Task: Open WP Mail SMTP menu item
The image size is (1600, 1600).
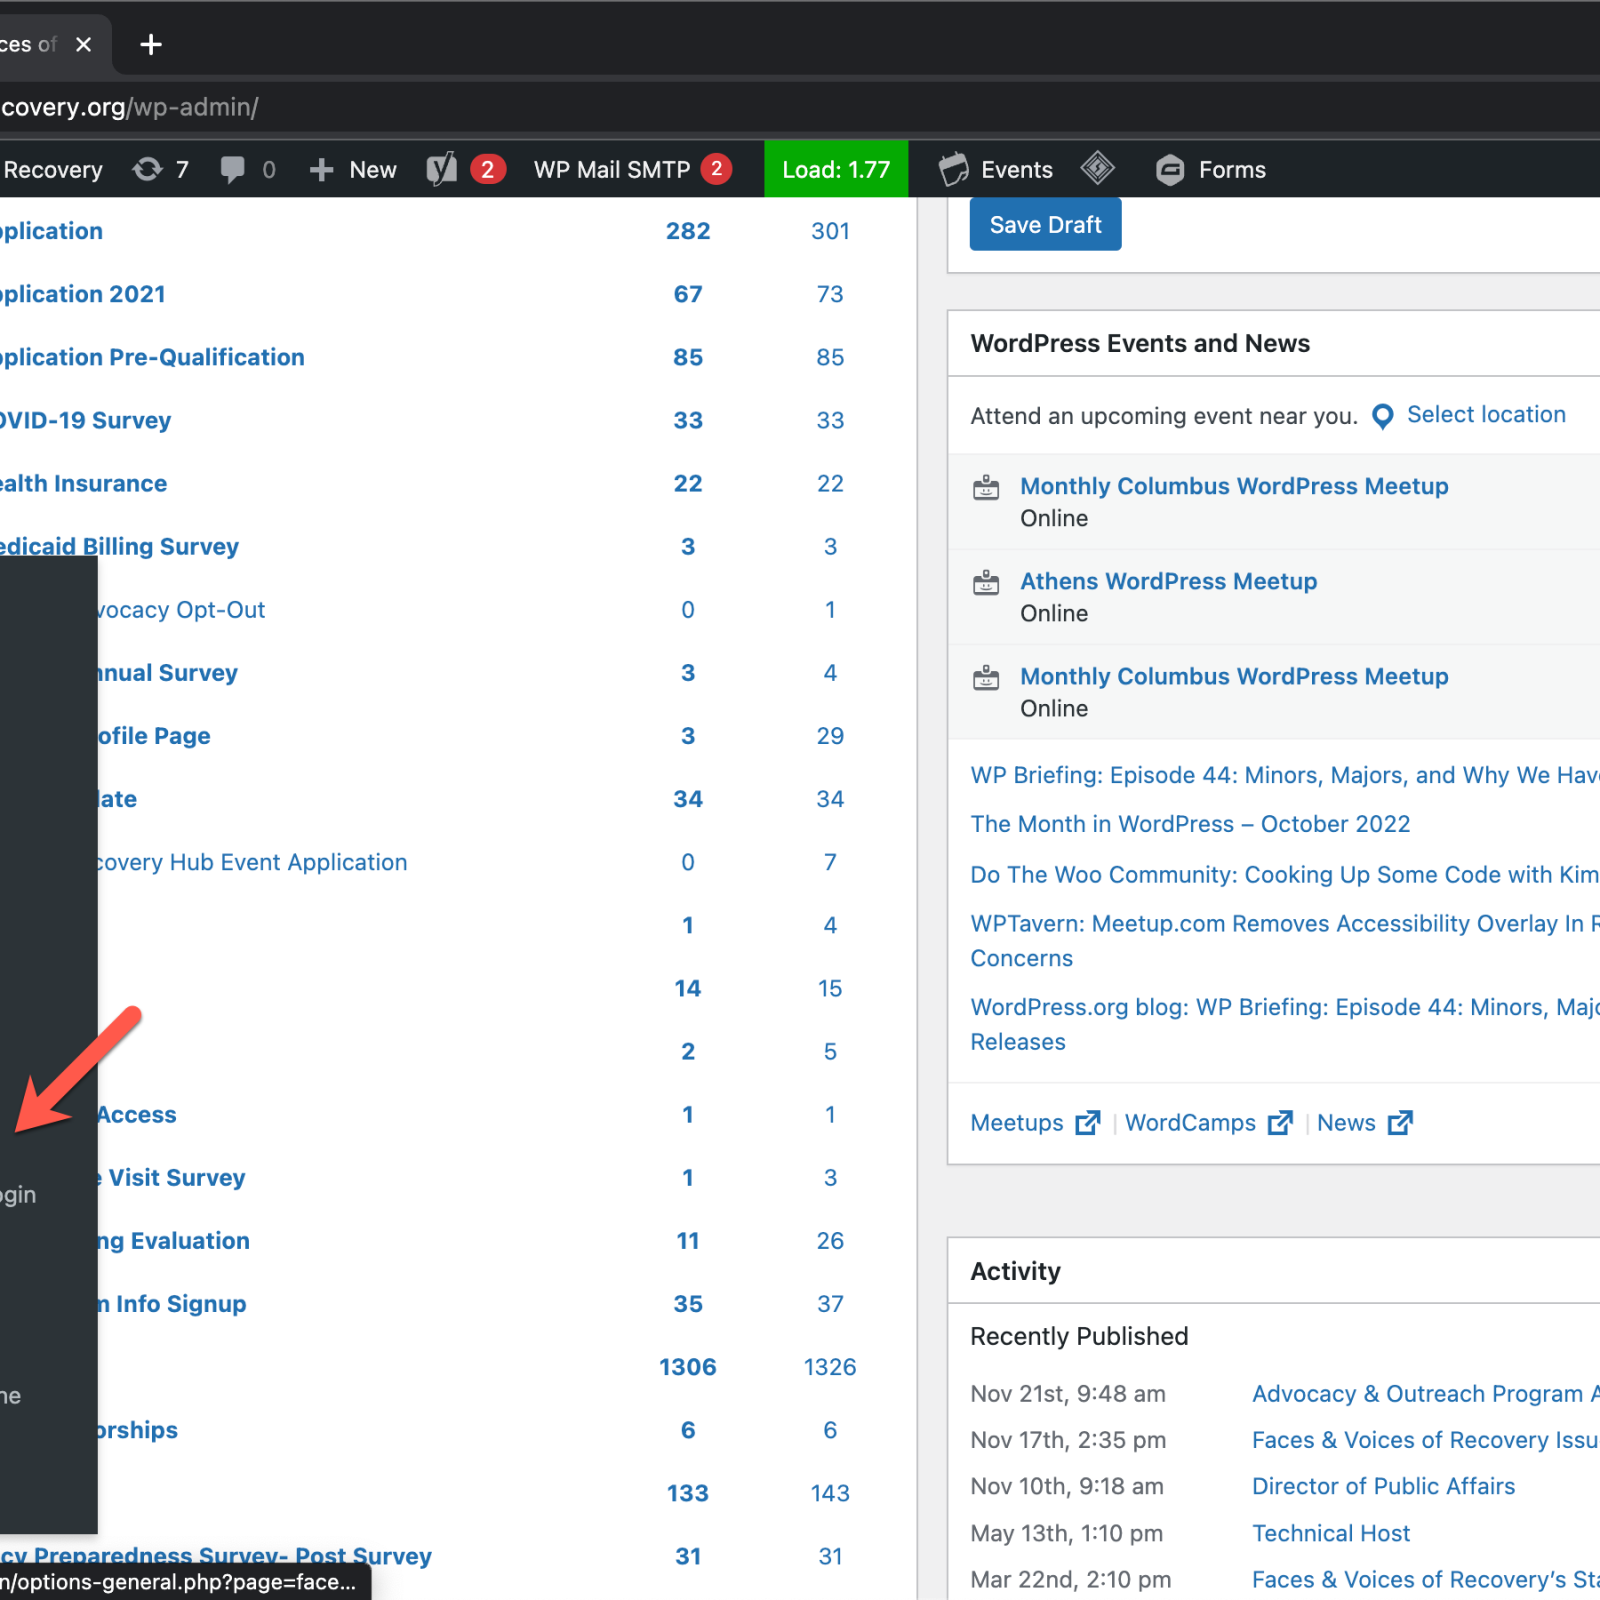Action: 611,170
